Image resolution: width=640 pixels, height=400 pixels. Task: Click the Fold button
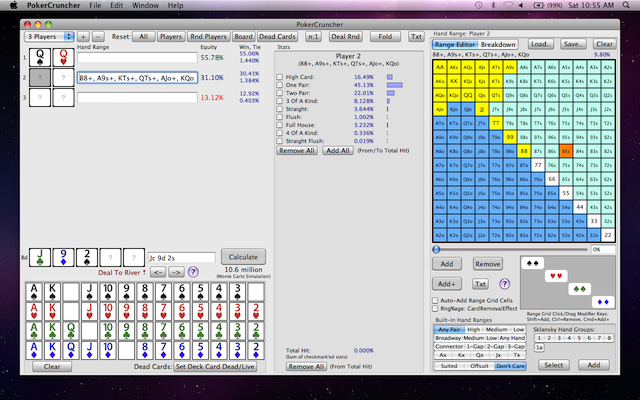(x=385, y=36)
